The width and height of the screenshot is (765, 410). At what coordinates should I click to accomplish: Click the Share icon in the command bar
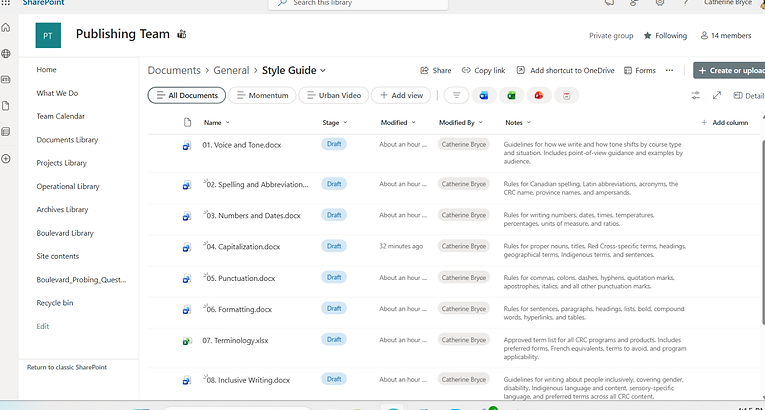click(424, 70)
